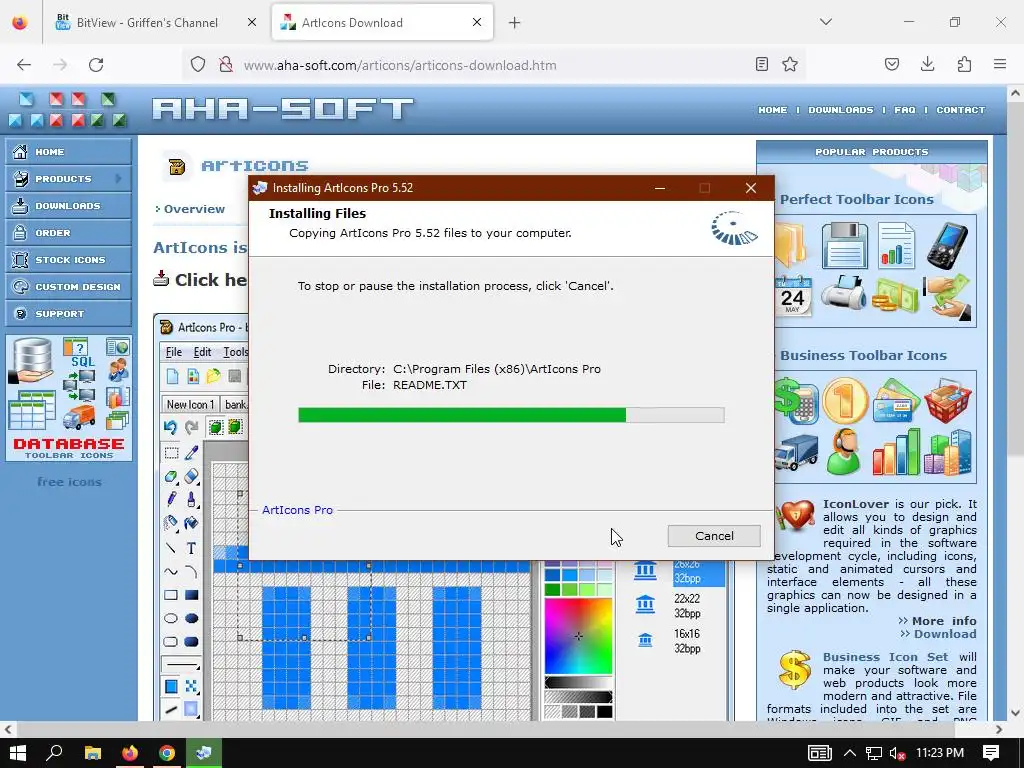Viewport: 1024px width, 768px height.
Task: Open the SUPPORT sidebar item
Action: tap(69, 313)
